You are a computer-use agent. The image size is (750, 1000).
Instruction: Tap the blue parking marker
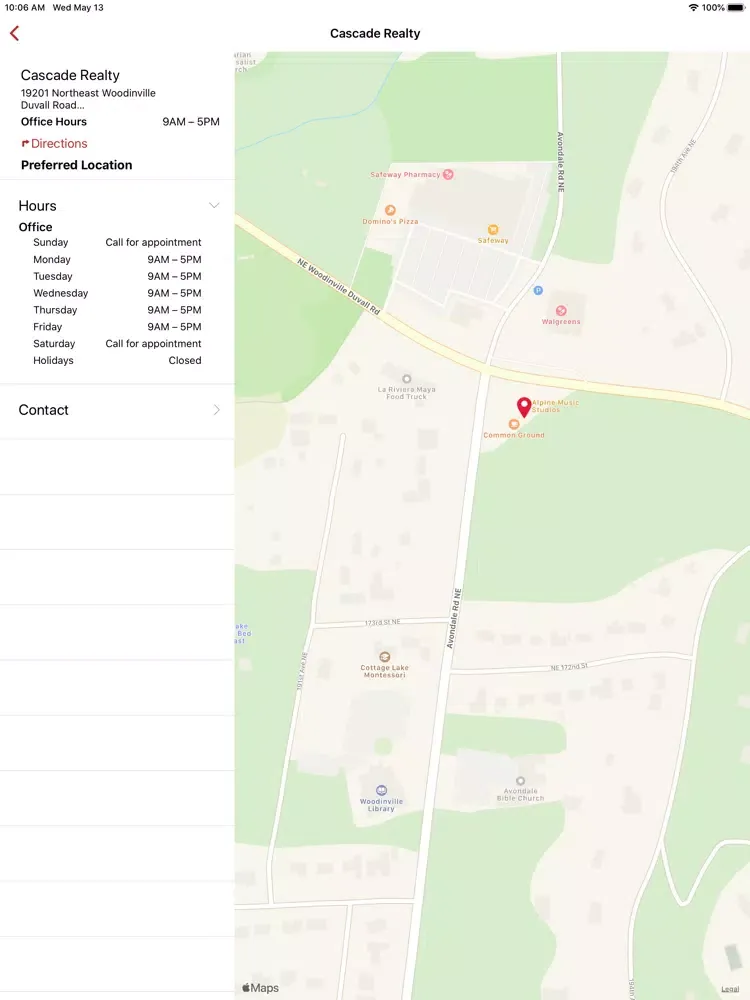coord(538,290)
